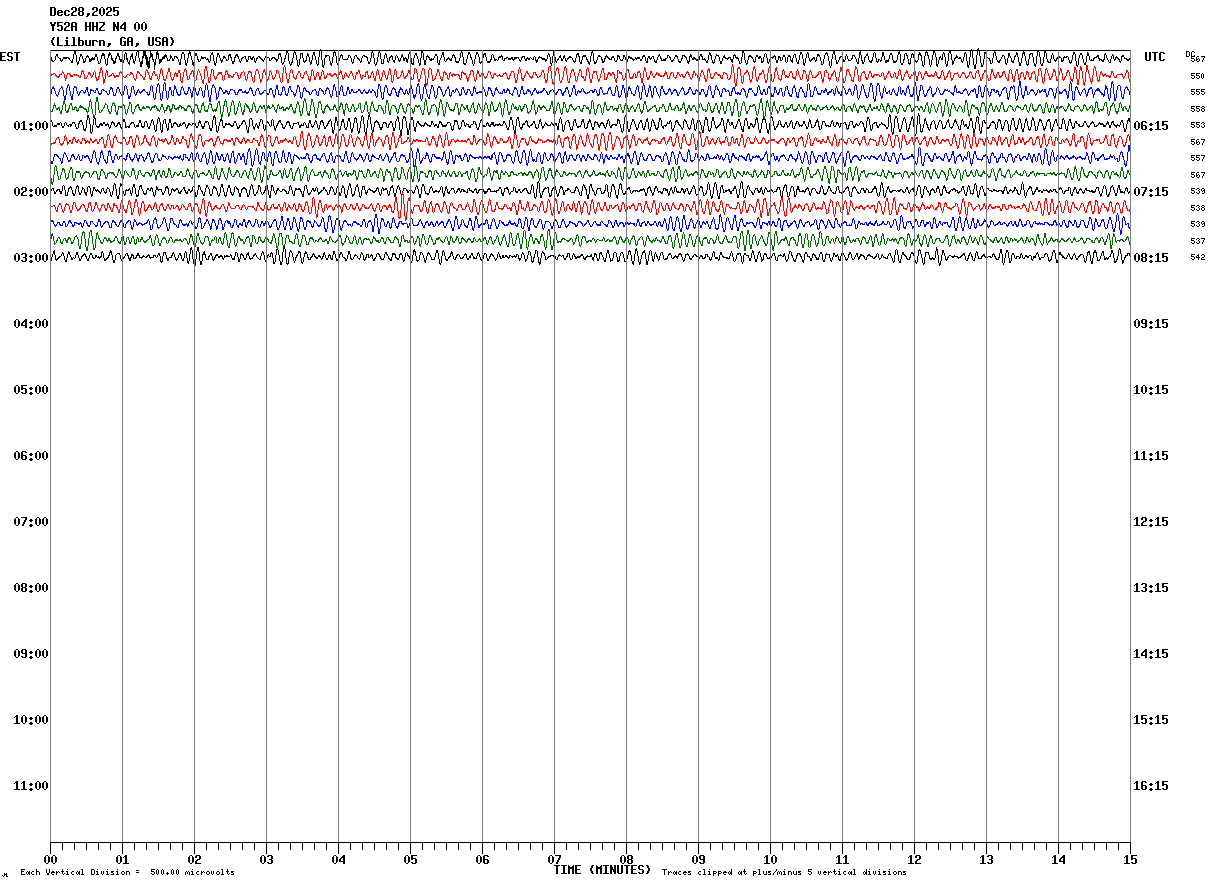The image size is (1210, 886).
Task: Select the 03:00 EST time label
Action: point(31,258)
